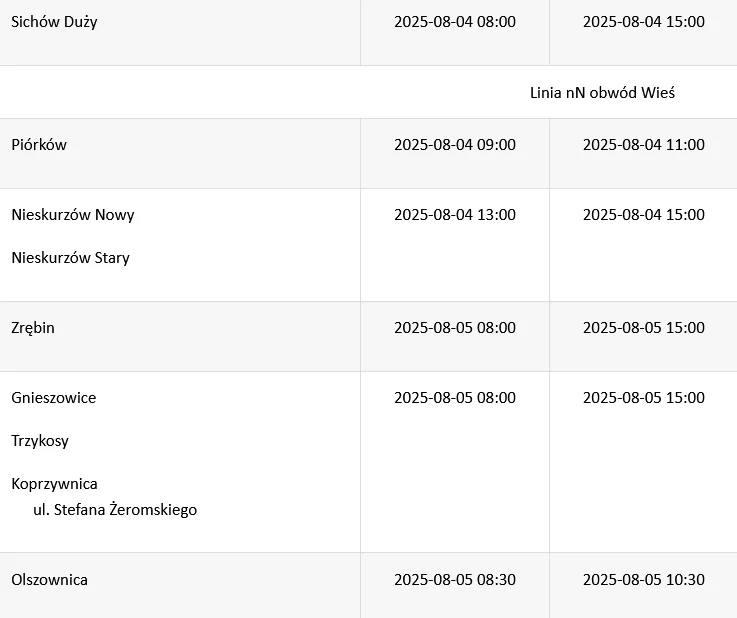
Task: Click Piórków end time 2025-08-04 11:00
Action: (644, 145)
